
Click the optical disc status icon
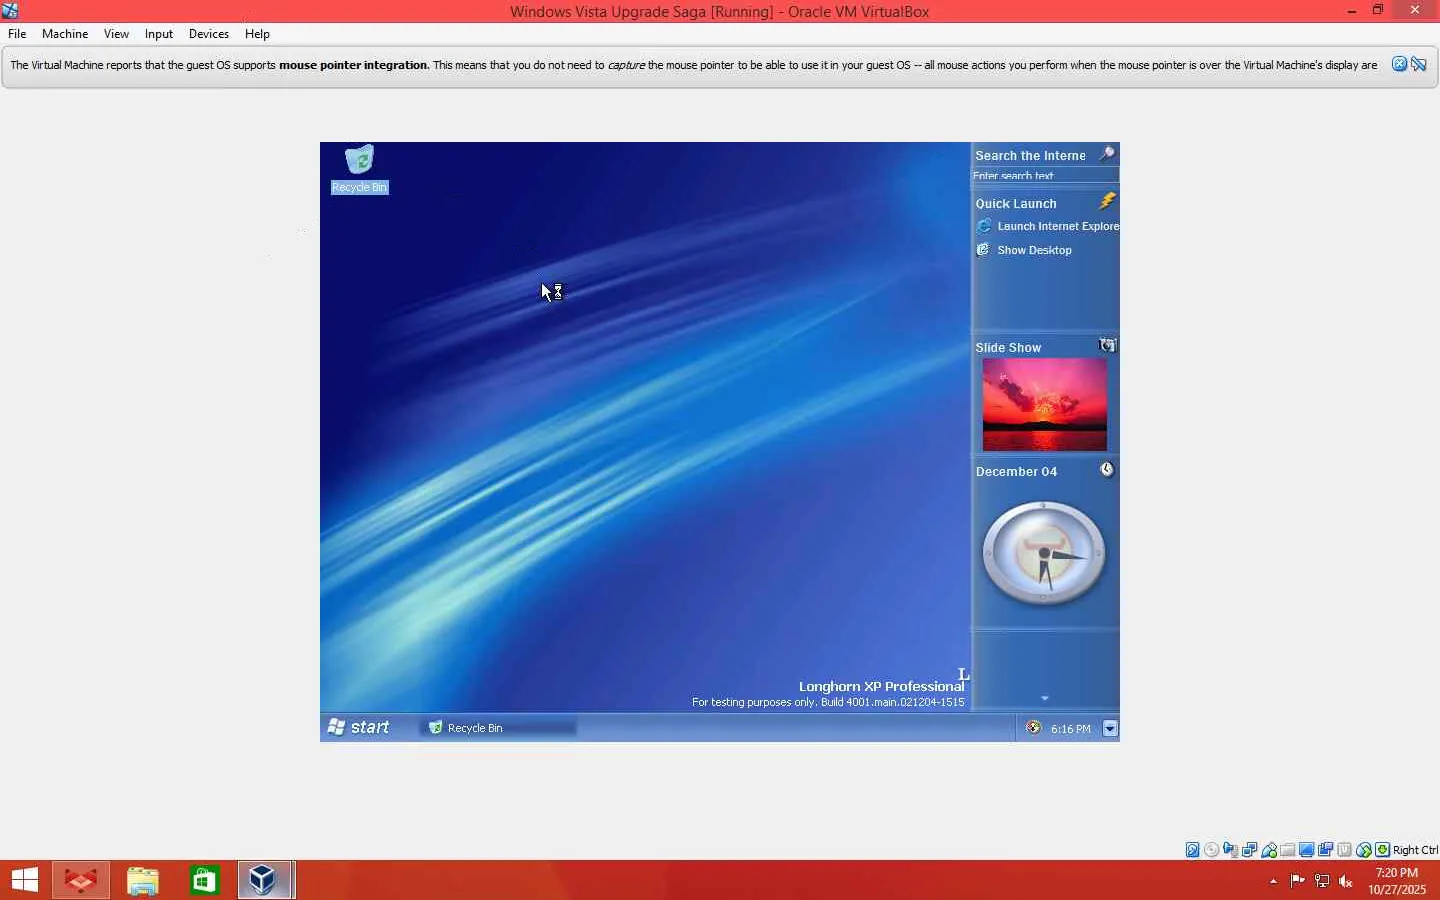[x=1212, y=850]
